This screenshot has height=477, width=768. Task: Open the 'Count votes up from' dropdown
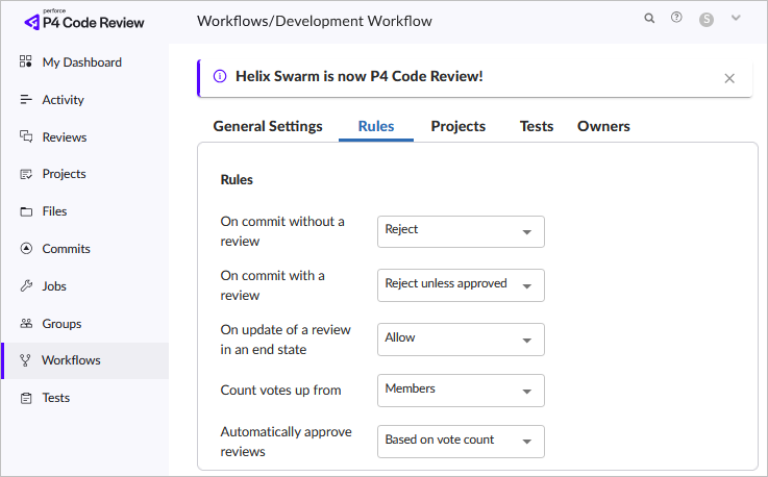point(461,390)
